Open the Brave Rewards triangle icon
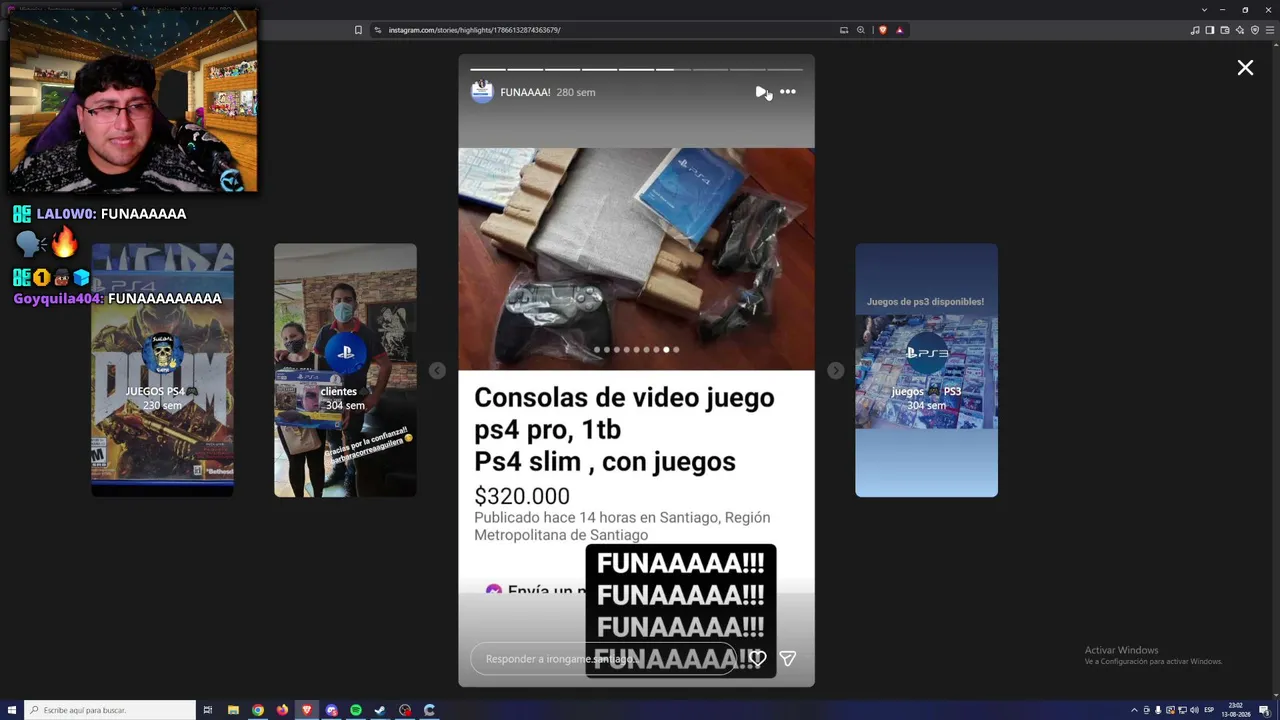Image resolution: width=1280 pixels, height=720 pixels. (899, 30)
